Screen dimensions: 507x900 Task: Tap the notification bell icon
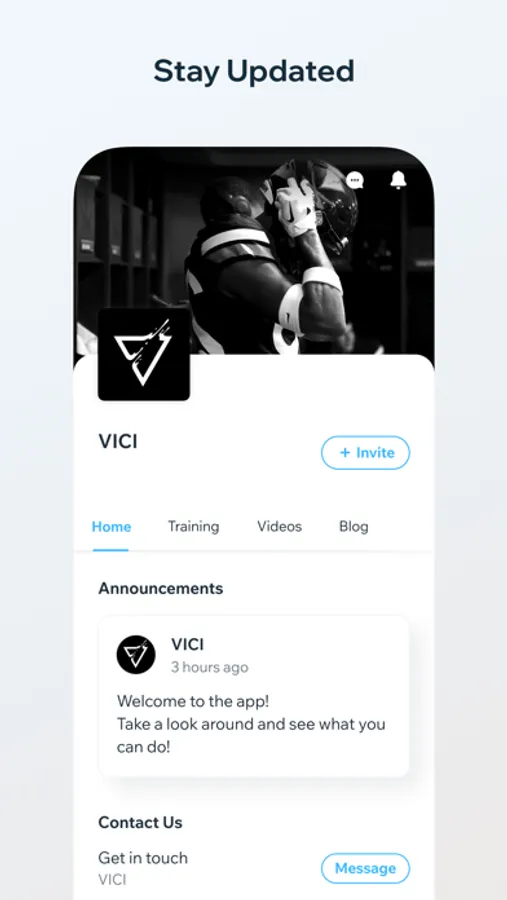(x=398, y=180)
